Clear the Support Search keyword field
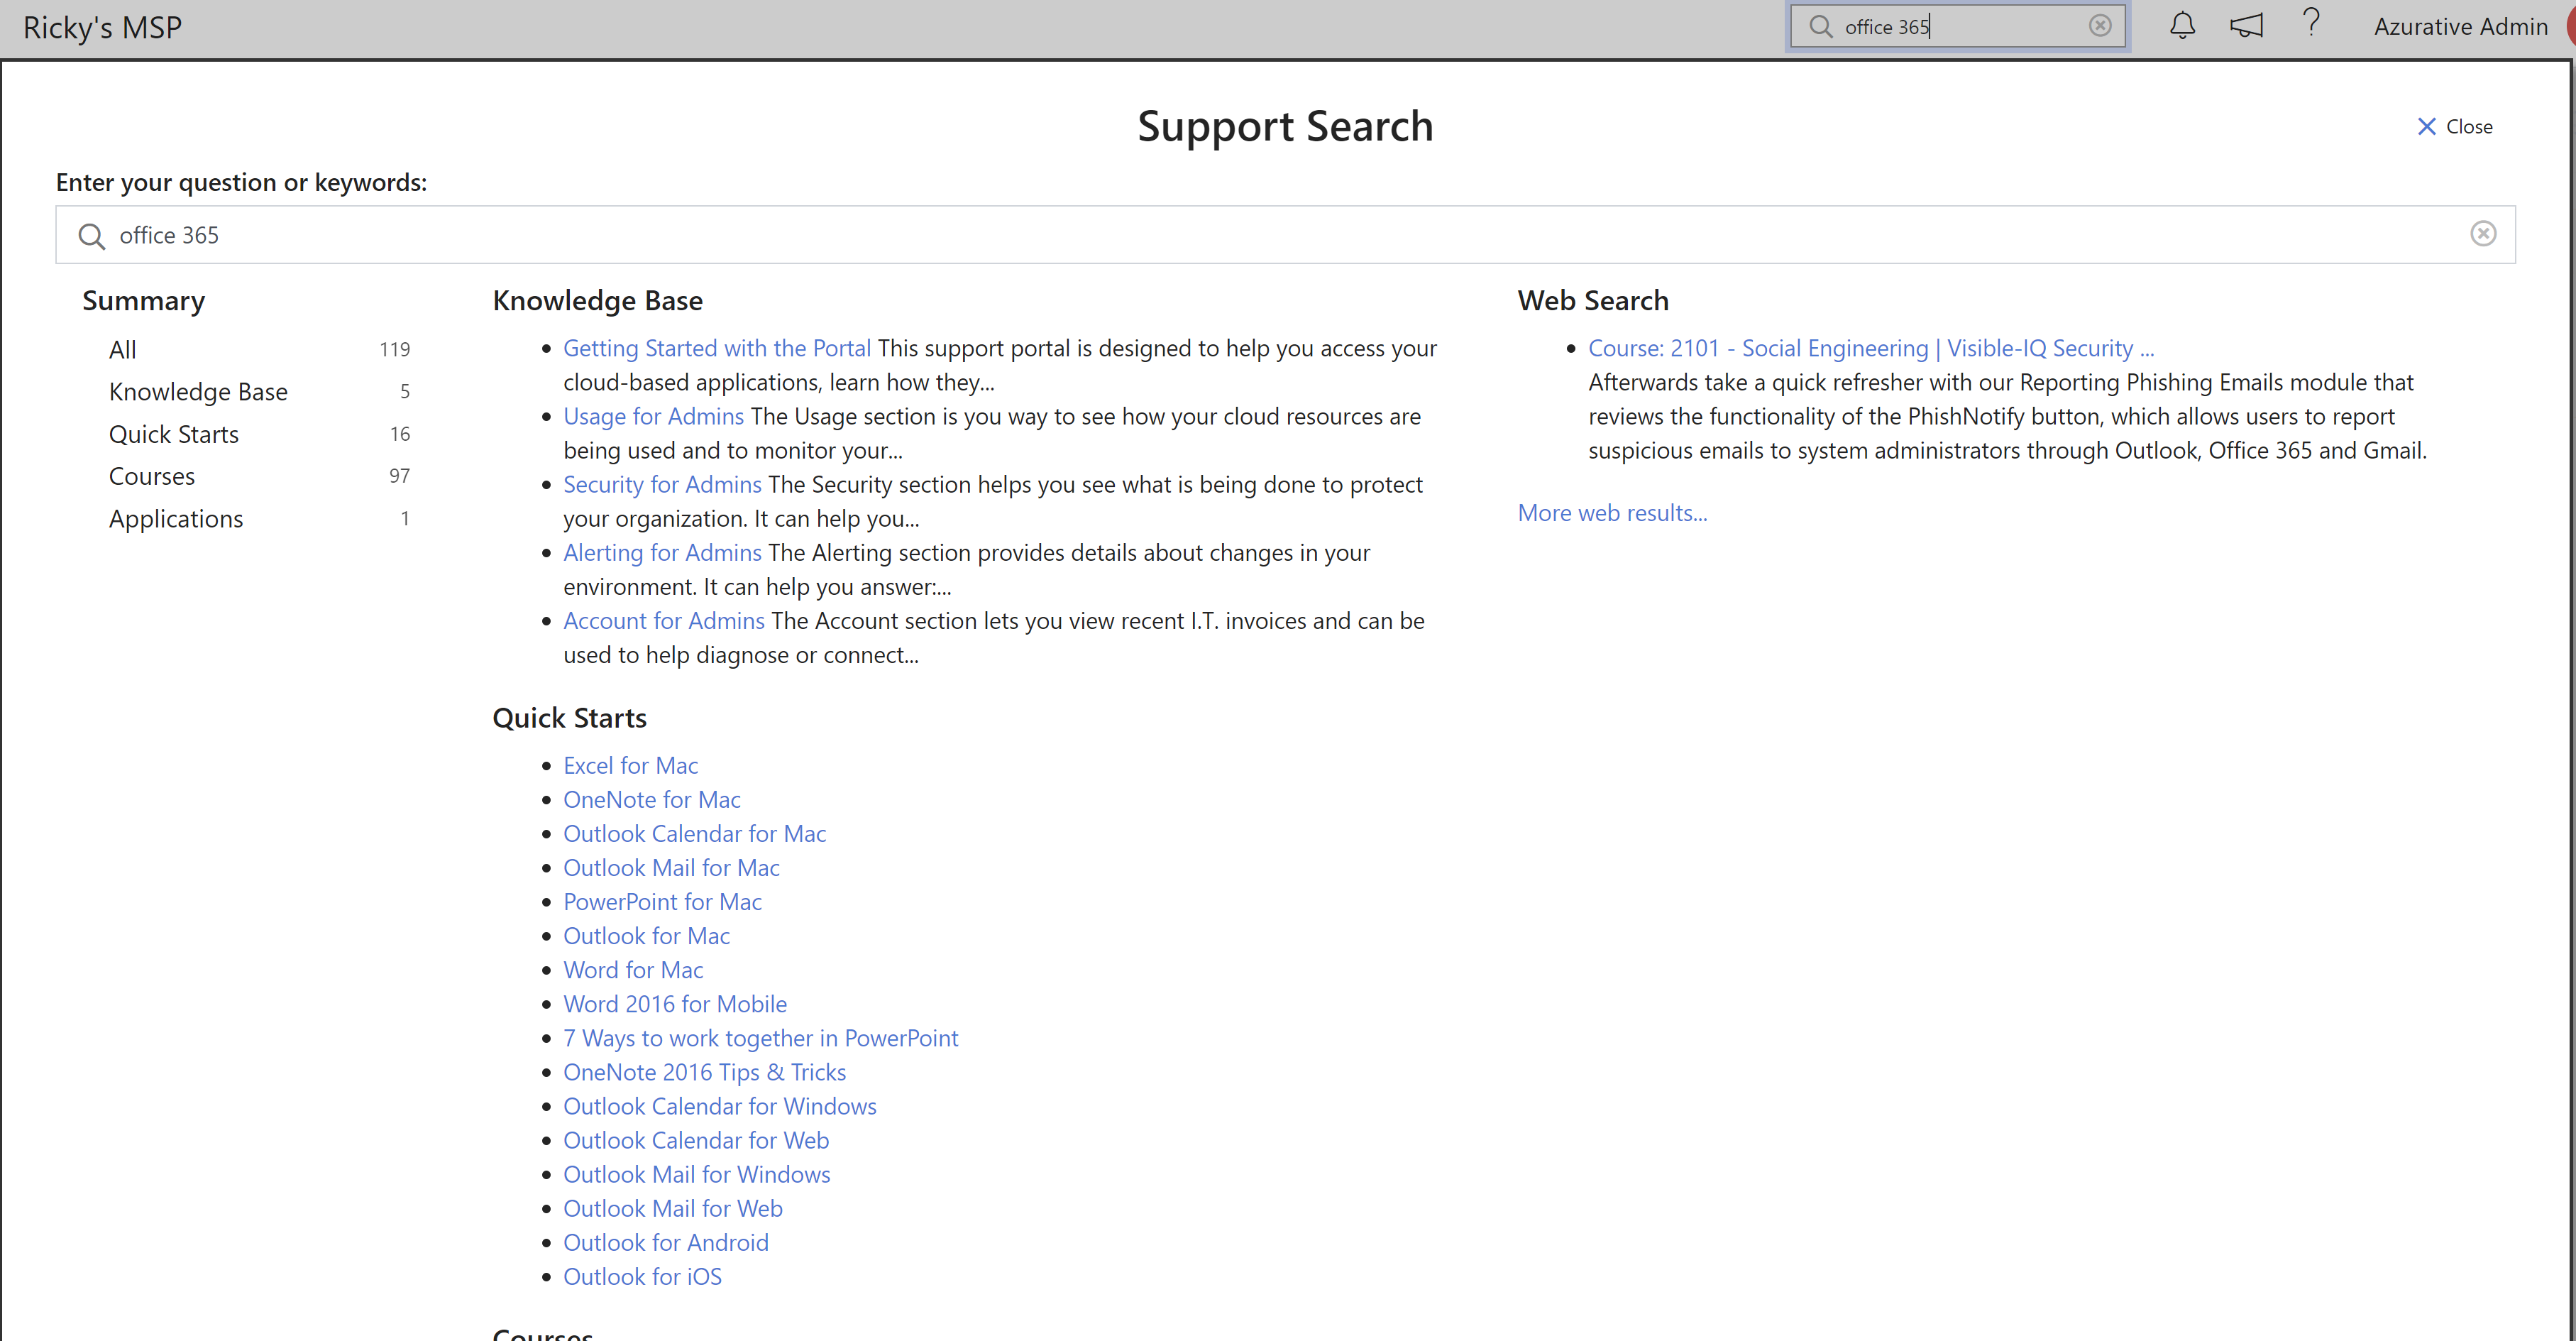This screenshot has width=2576, height=1341. click(2483, 234)
